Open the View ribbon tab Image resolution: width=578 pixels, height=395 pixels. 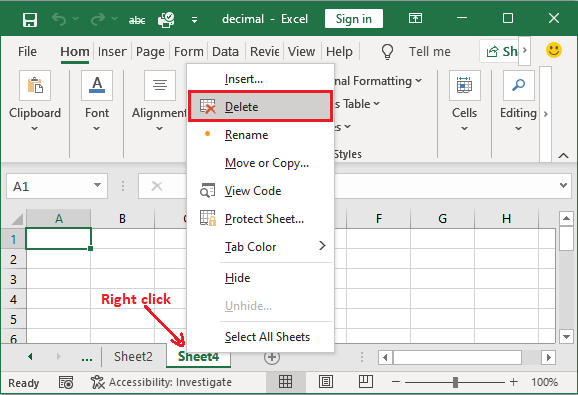click(301, 52)
